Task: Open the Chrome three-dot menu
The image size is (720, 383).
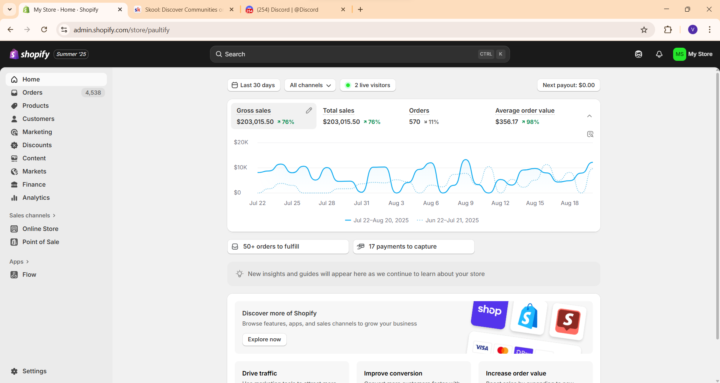Action: click(x=709, y=29)
